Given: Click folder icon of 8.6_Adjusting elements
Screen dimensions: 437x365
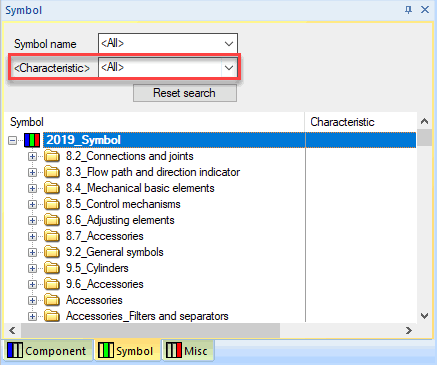Looking at the screenshot, I should click(x=52, y=220).
